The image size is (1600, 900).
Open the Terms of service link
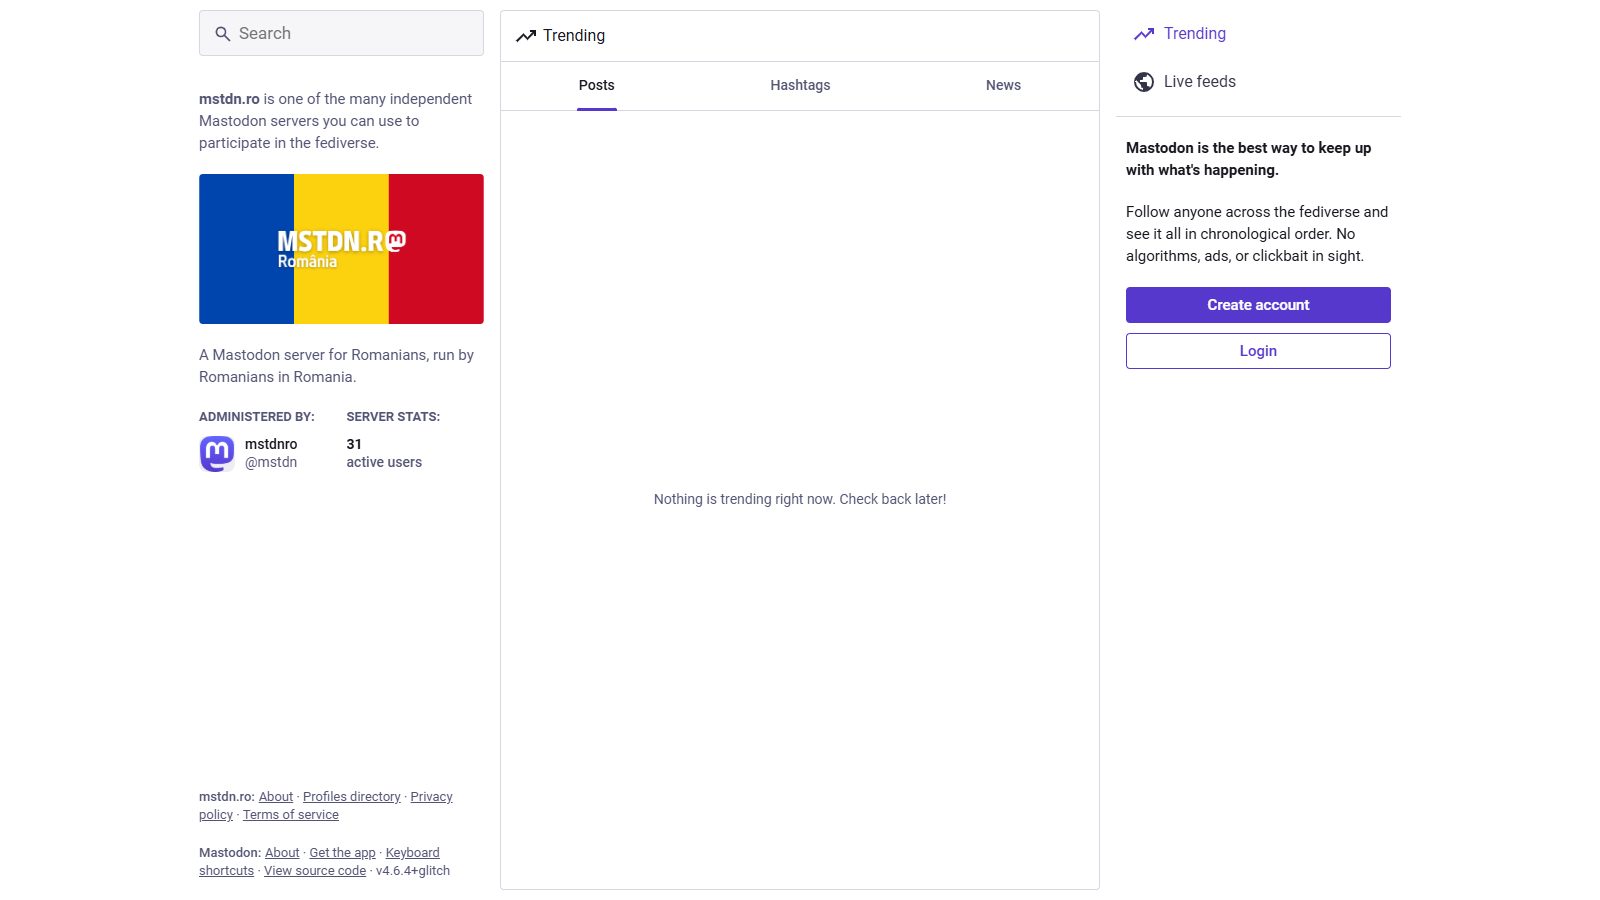click(291, 815)
